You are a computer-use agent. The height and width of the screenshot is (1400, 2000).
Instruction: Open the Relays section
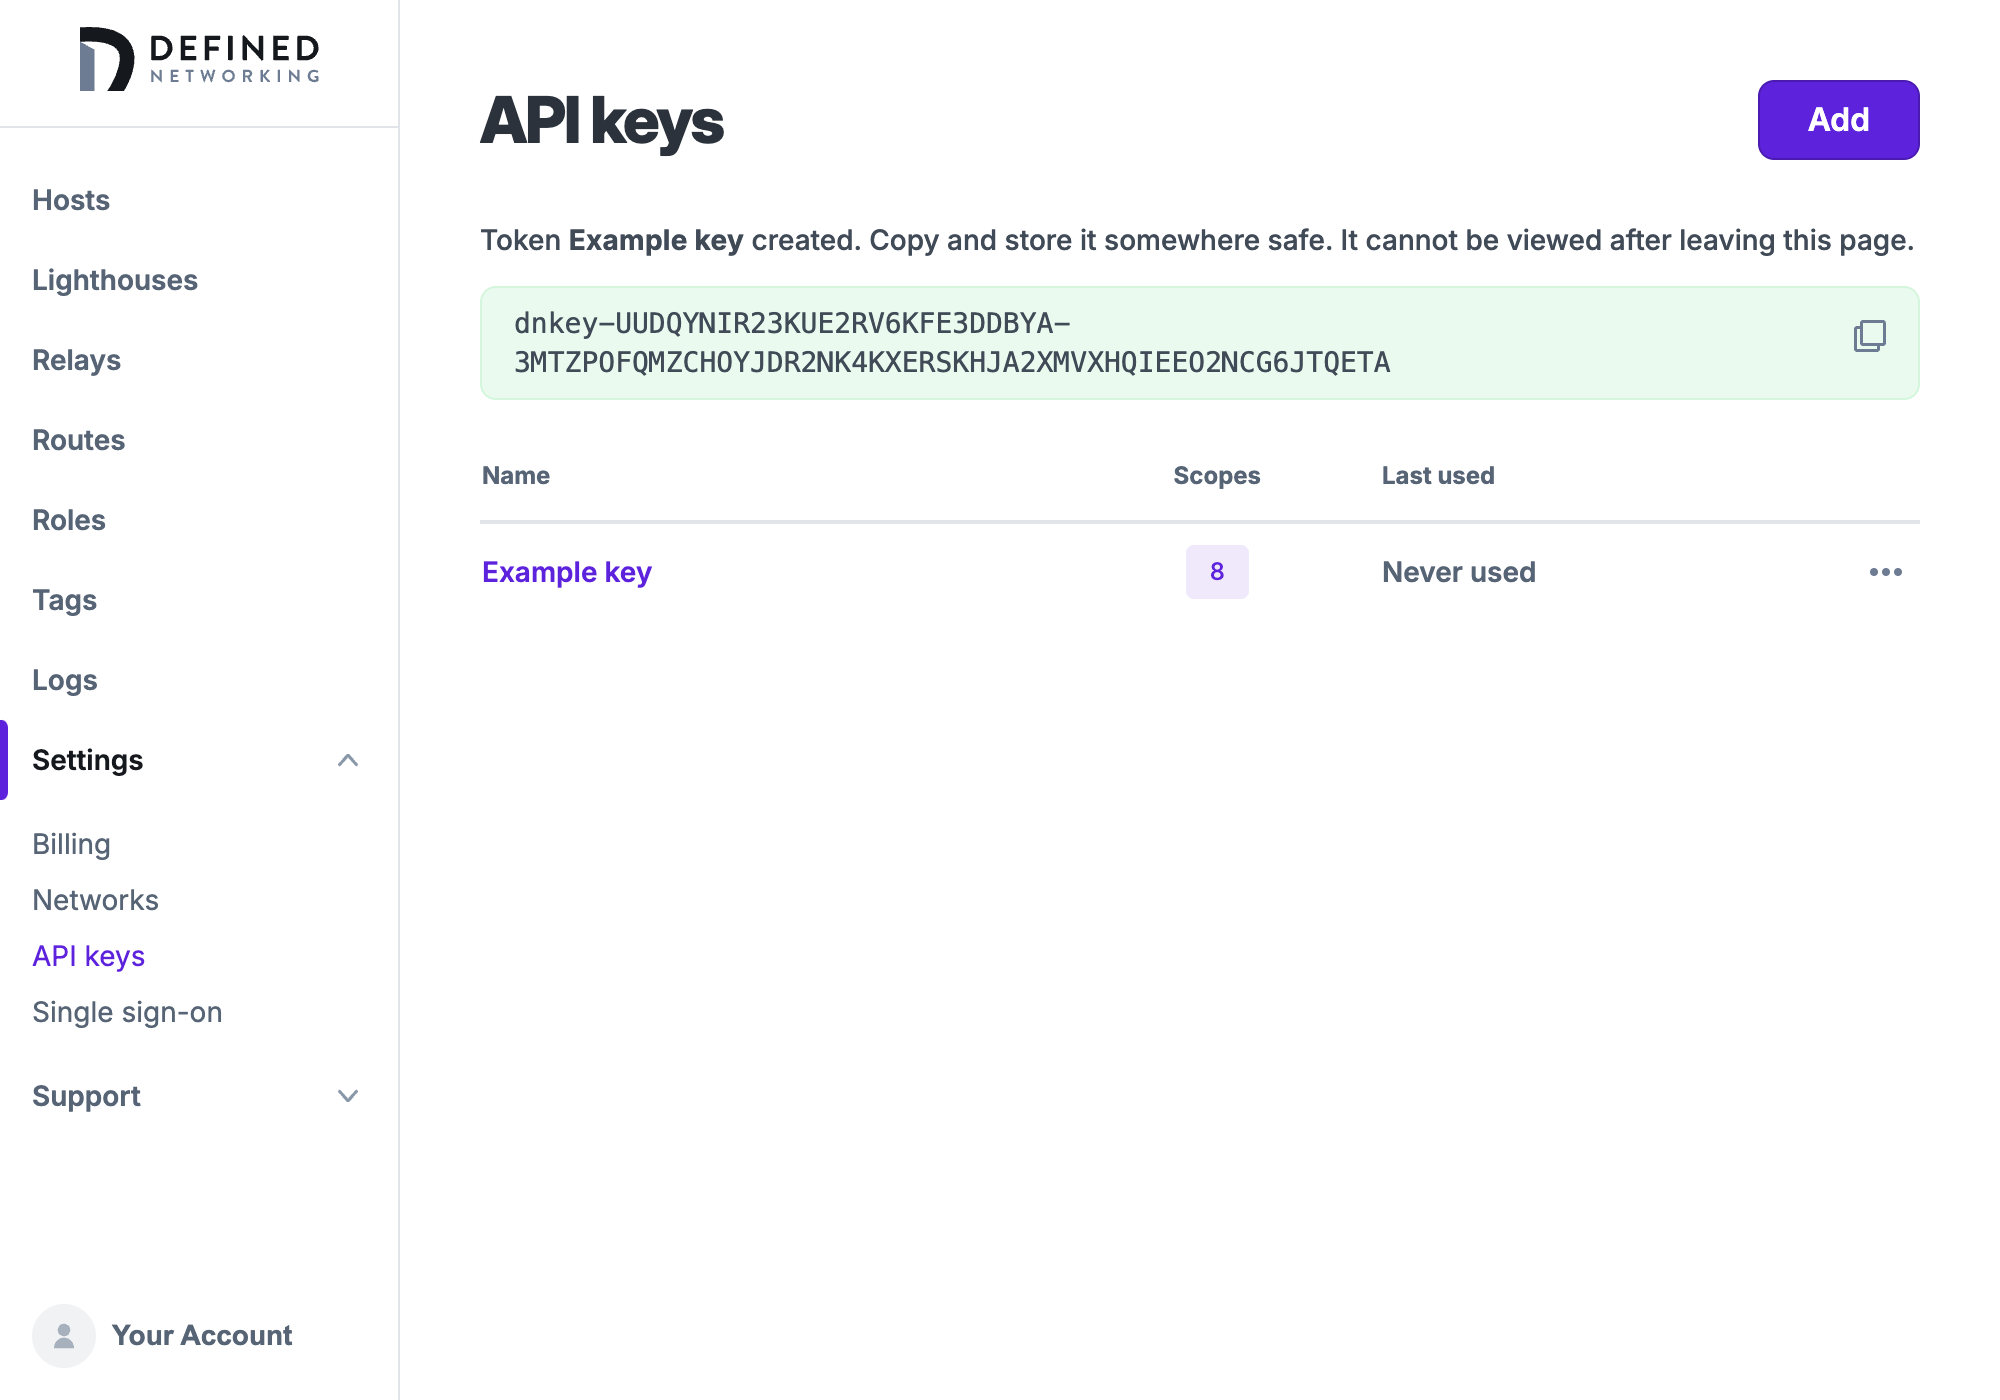[x=76, y=359]
